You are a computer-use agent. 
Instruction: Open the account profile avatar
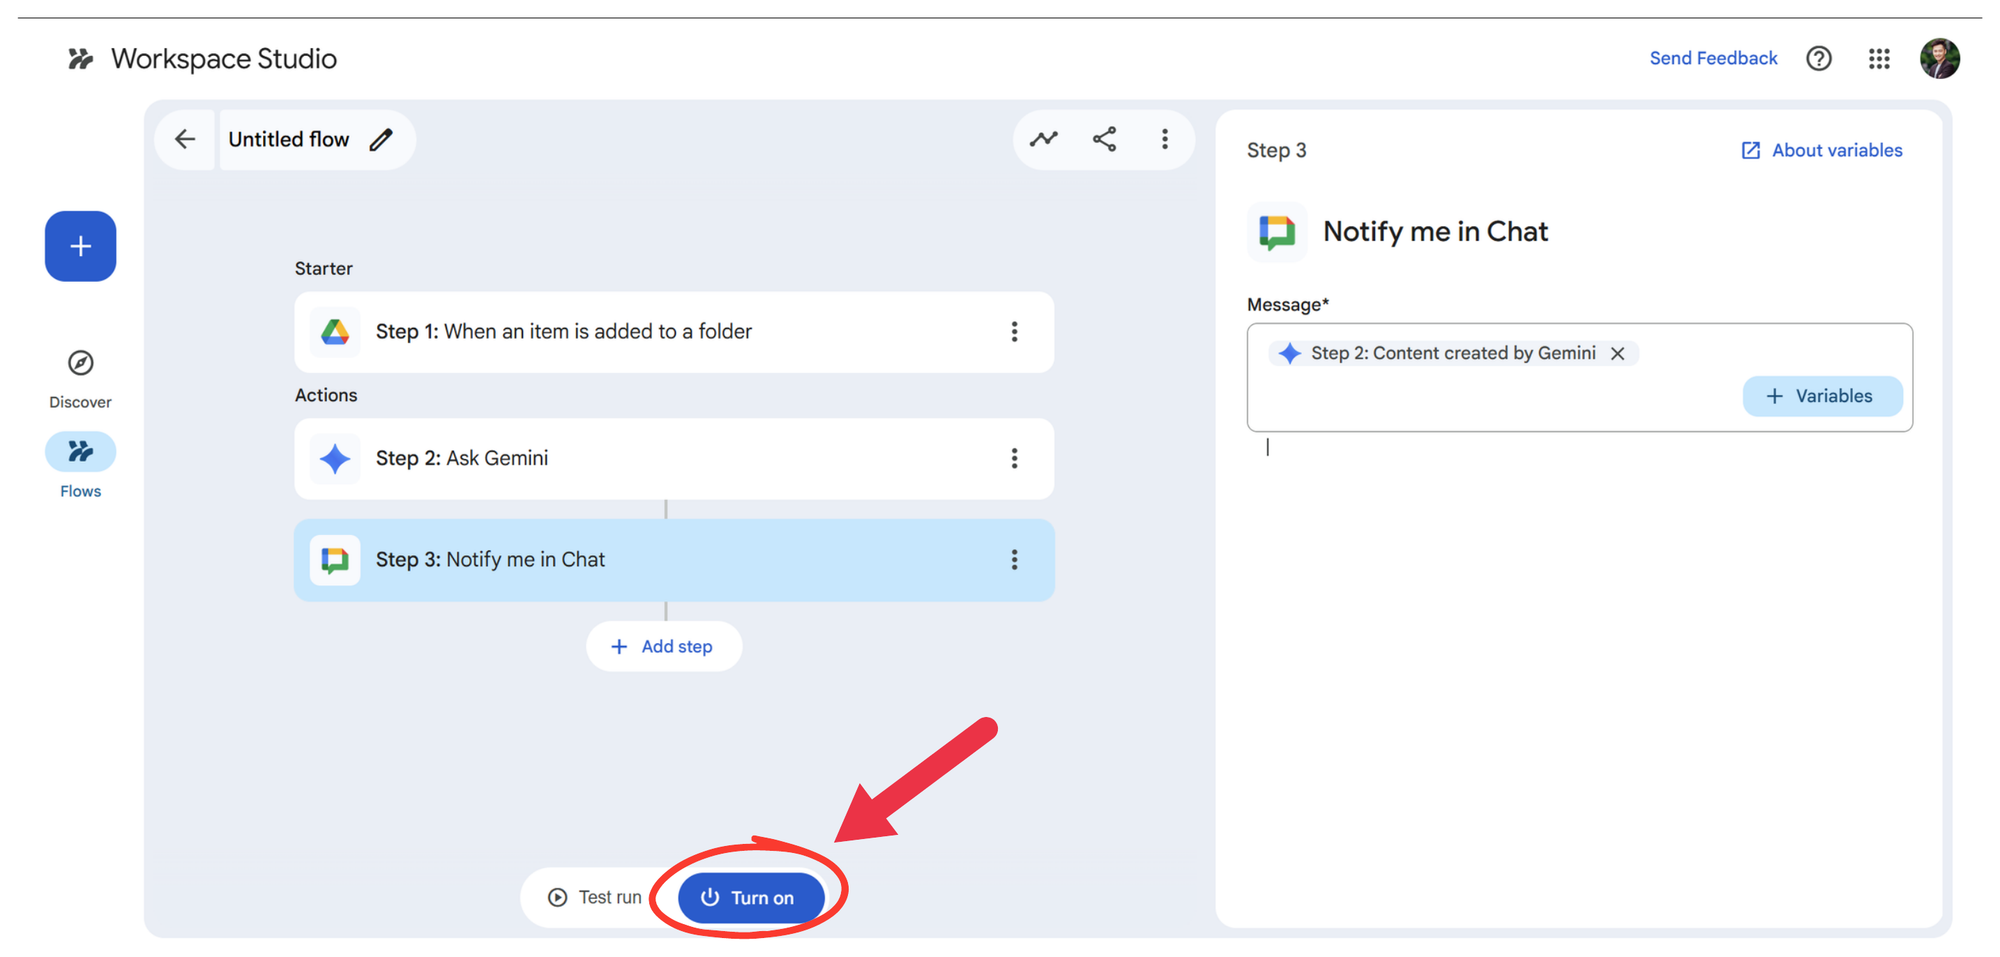[1940, 58]
